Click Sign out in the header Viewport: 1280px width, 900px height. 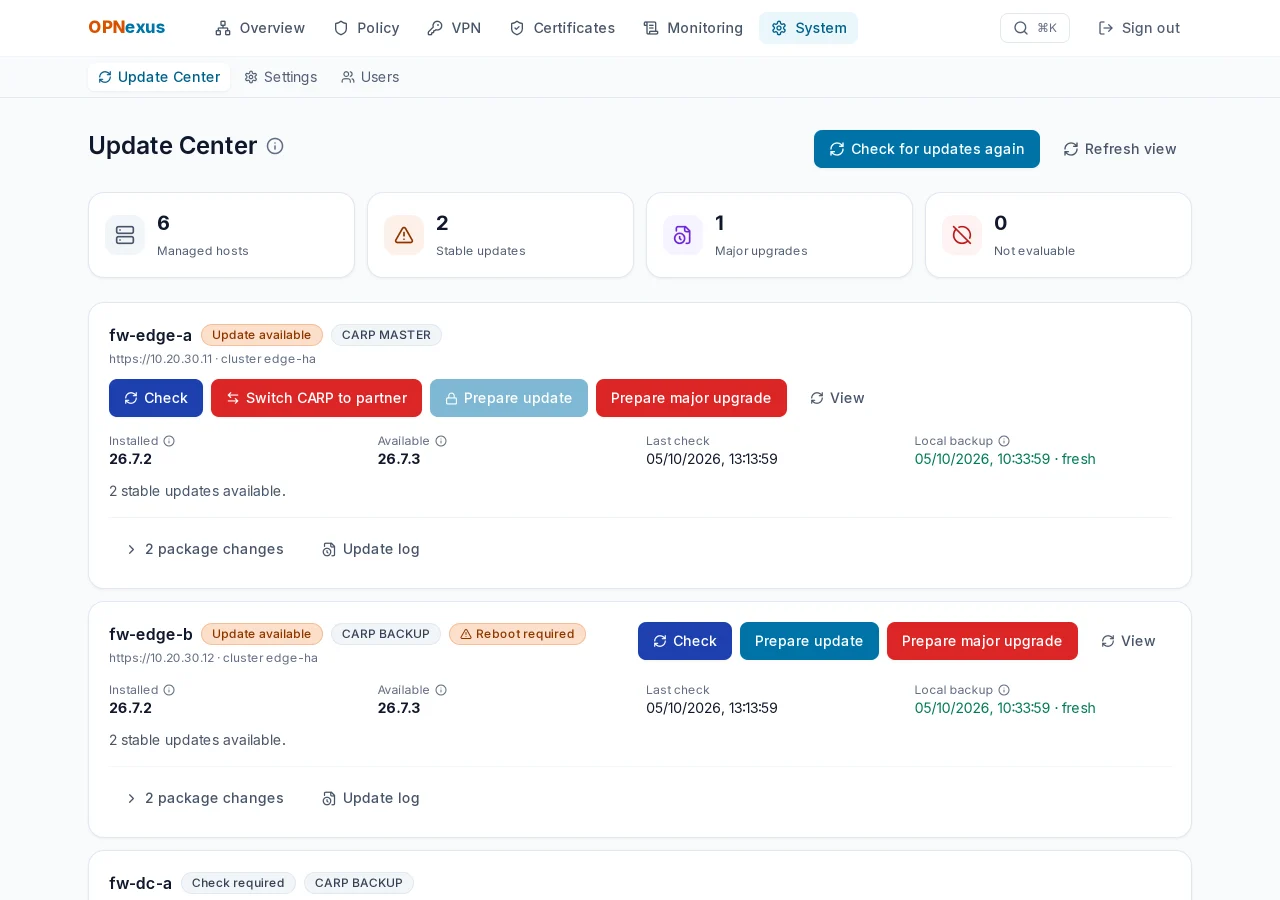(x=1139, y=28)
